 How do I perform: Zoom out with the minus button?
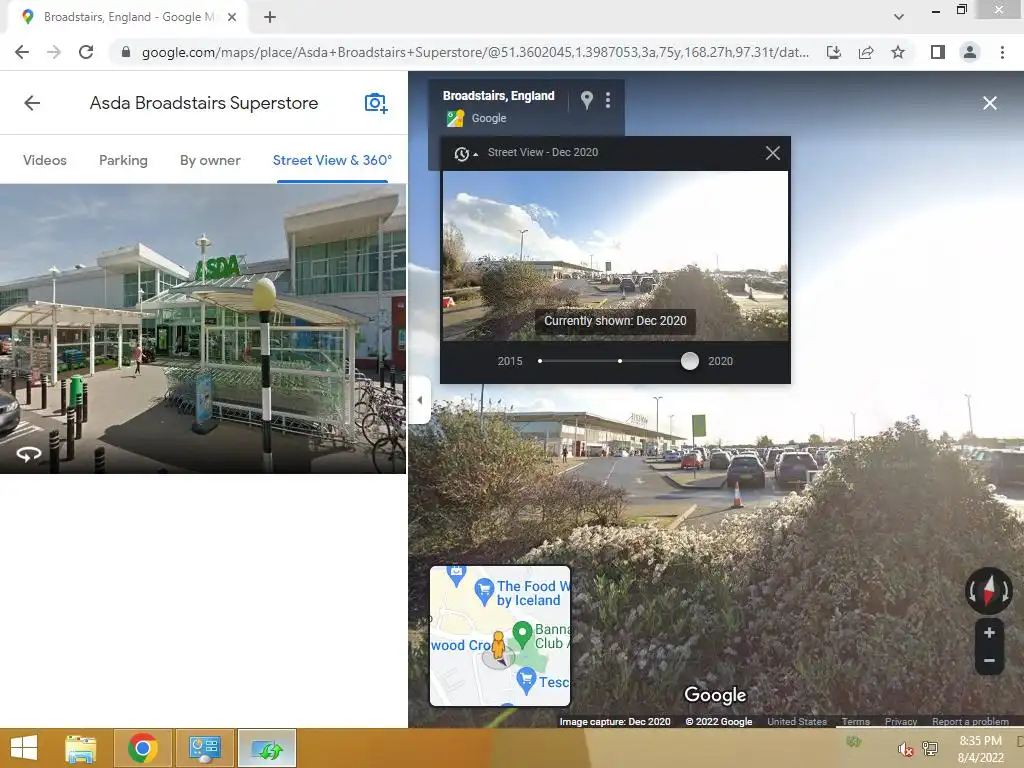tap(989, 660)
